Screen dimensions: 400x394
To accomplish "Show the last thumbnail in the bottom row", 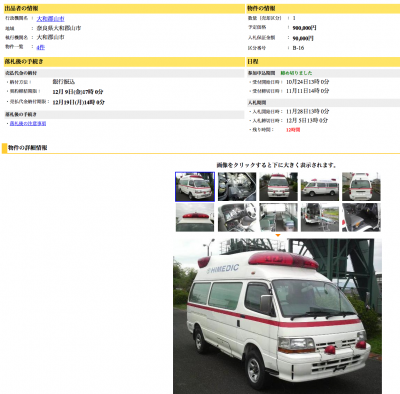I will click(361, 217).
